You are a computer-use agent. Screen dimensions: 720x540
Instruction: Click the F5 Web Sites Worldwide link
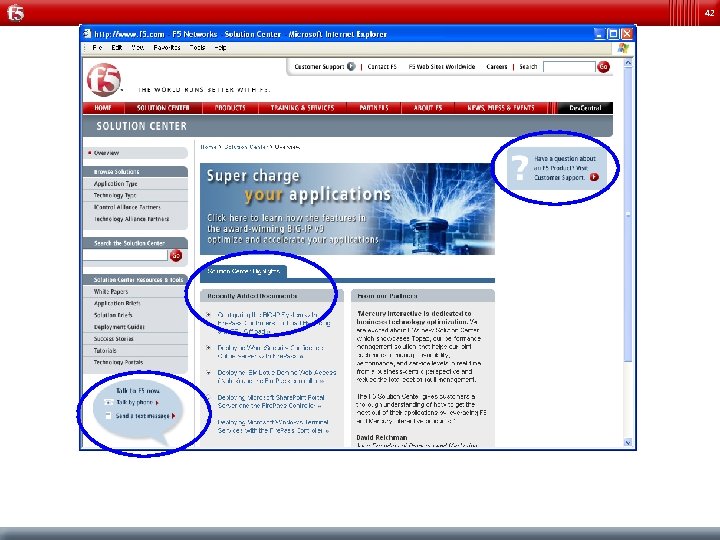442,67
